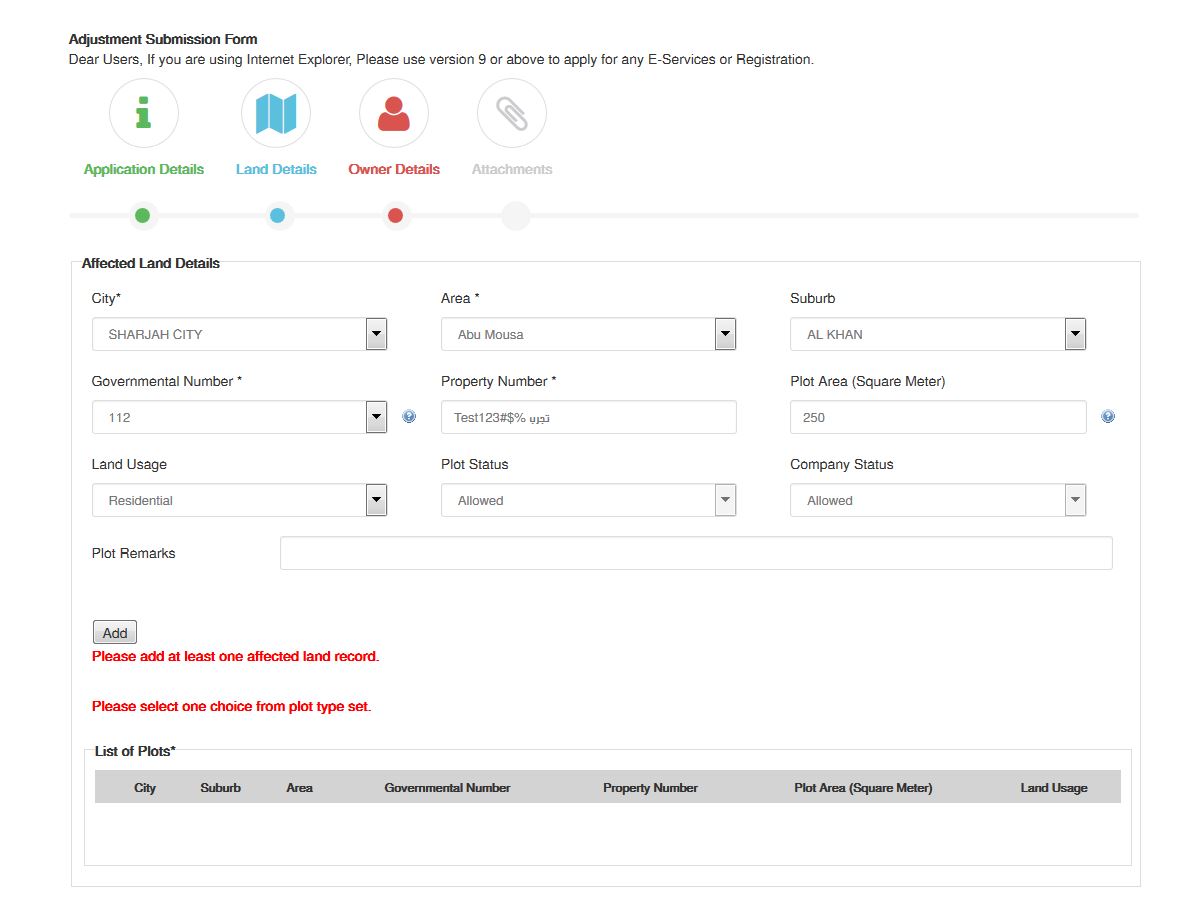Click into the Plot Remarks text field
Image resolution: width=1204 pixels, height=904 pixels.
coord(696,553)
